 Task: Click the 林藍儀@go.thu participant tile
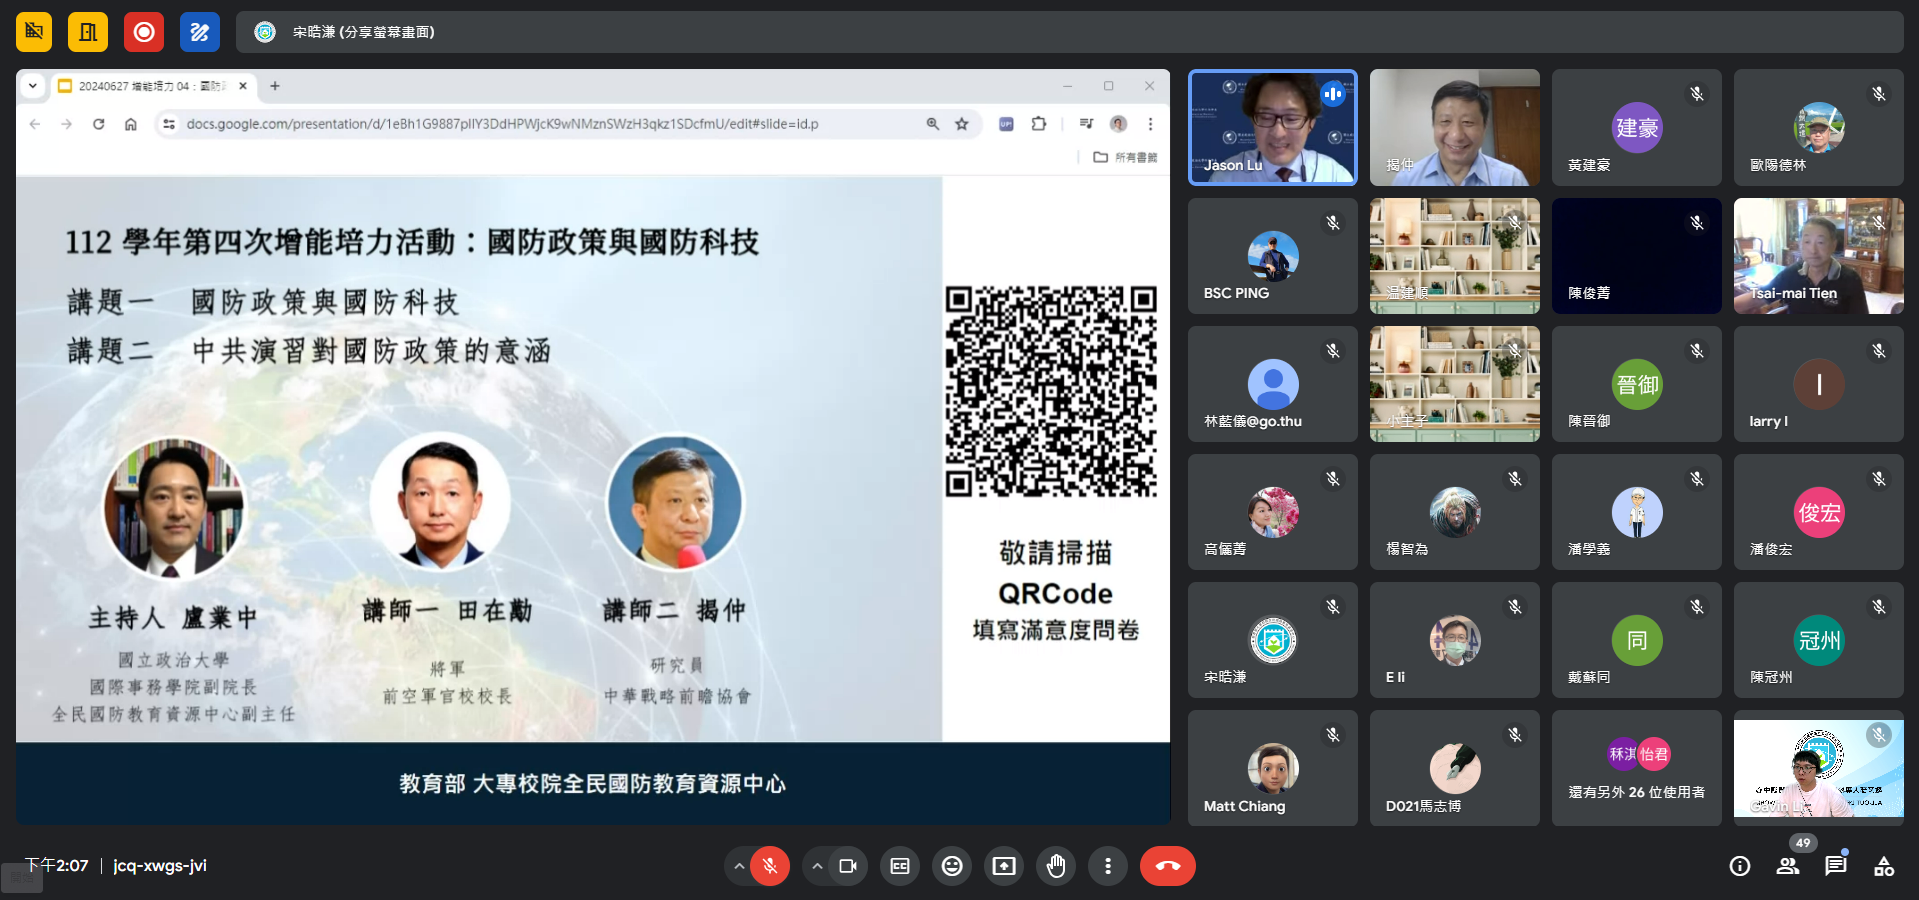click(x=1273, y=384)
